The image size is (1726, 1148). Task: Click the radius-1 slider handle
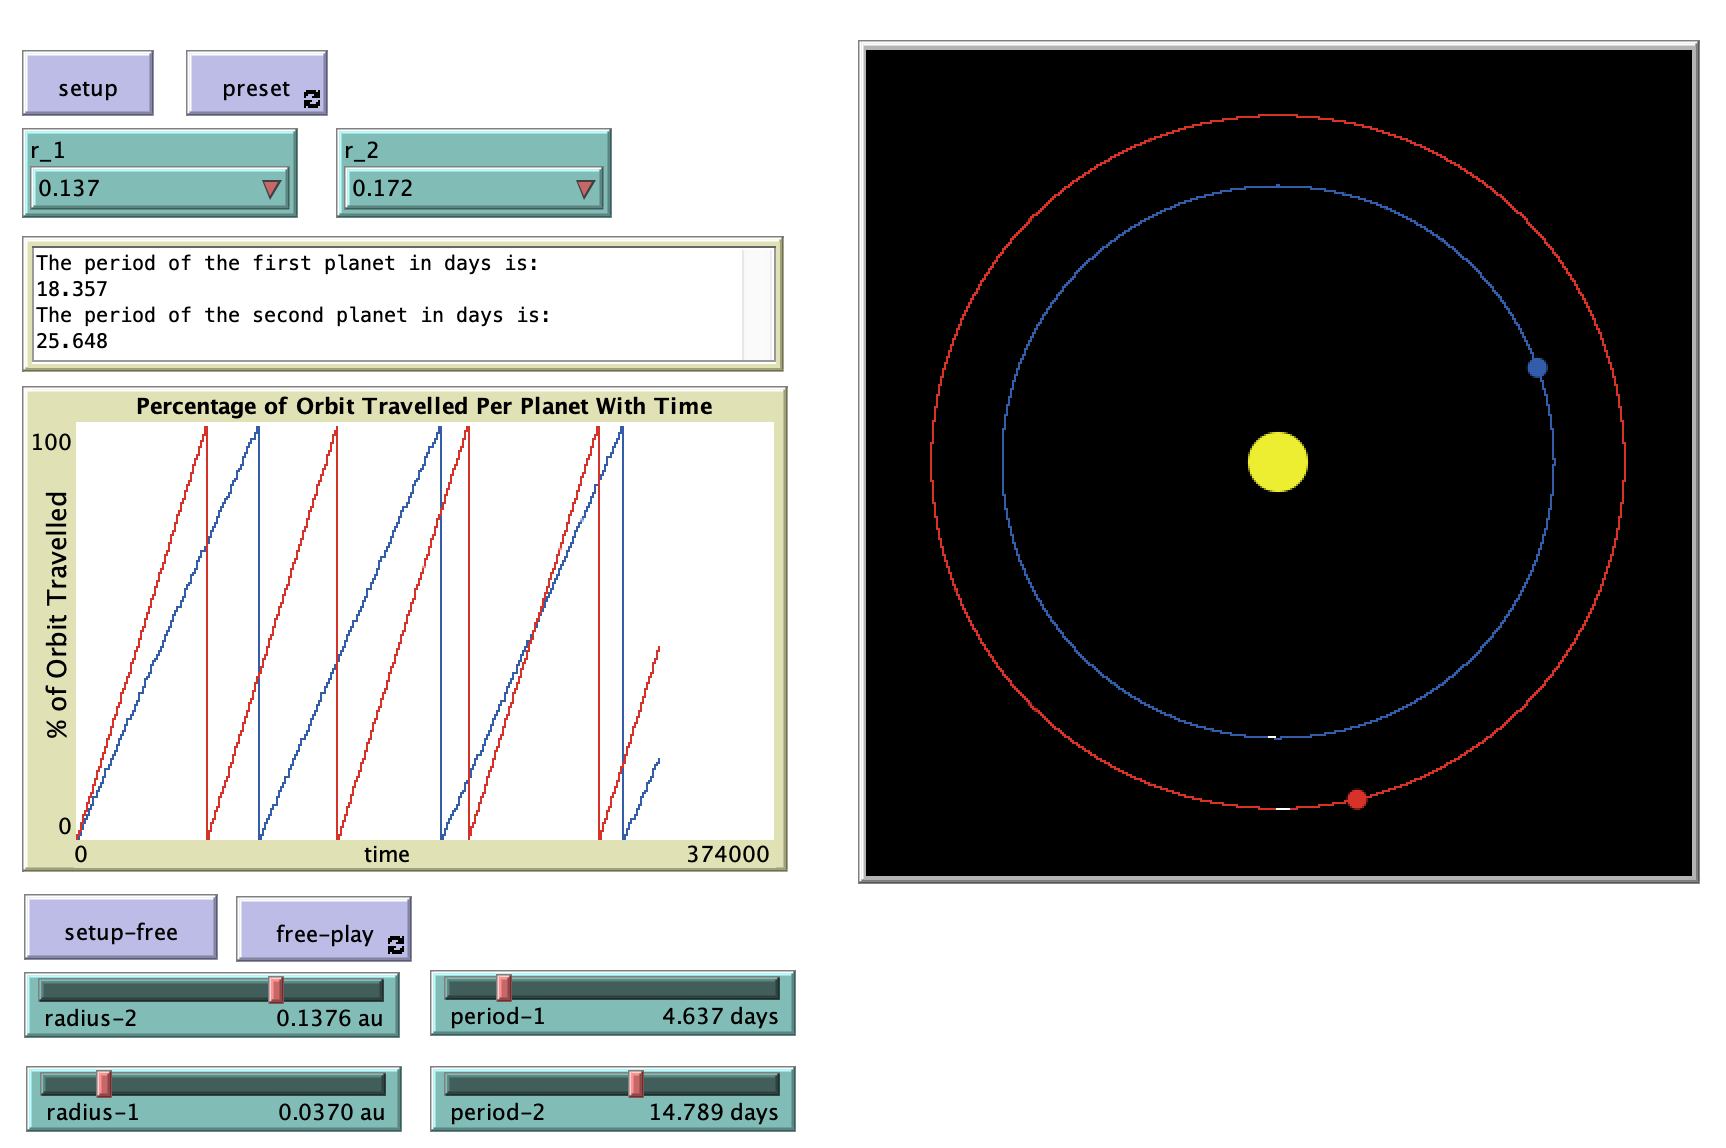click(x=104, y=1083)
